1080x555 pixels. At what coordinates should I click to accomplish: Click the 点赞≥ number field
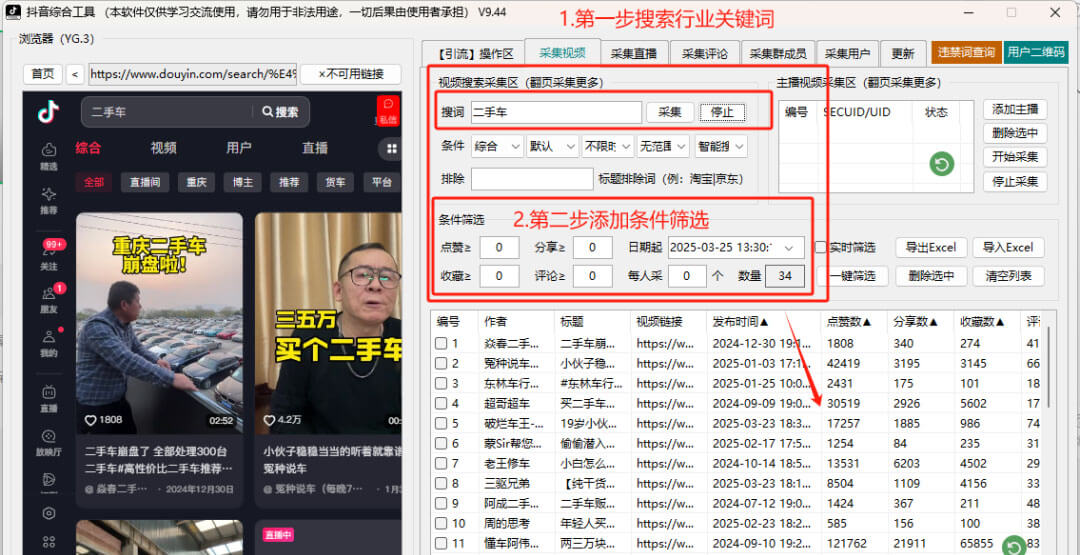click(499, 247)
